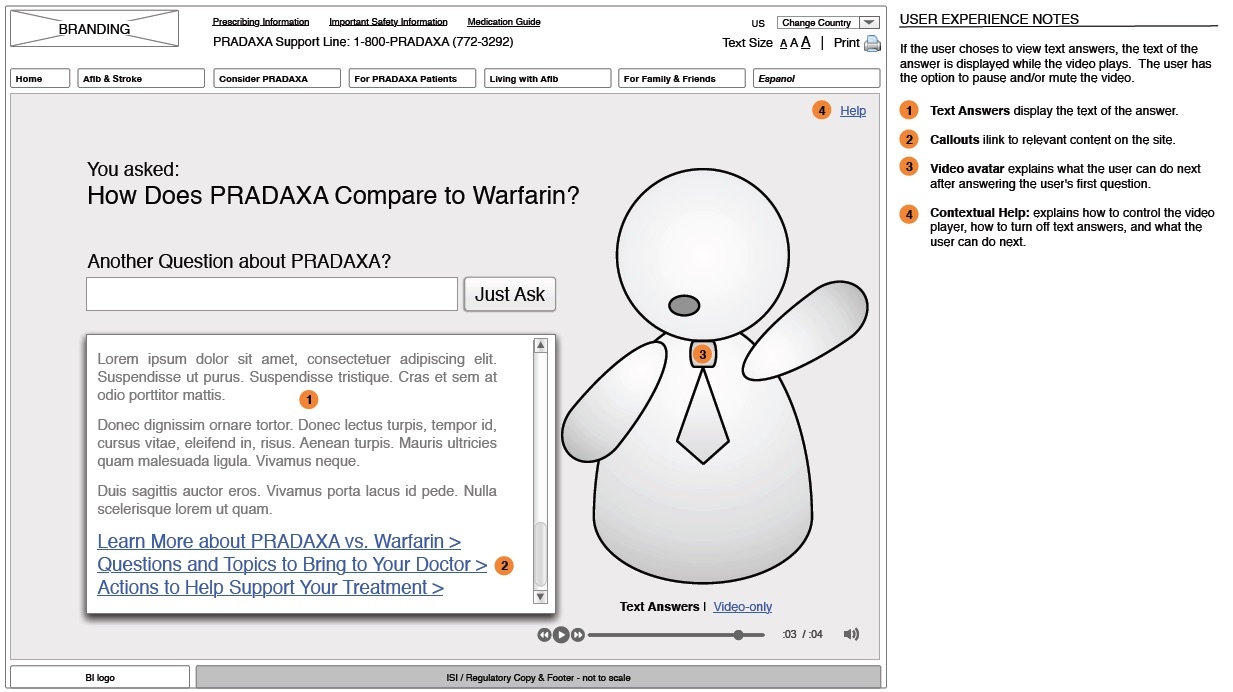Screen dimensions: 1233x692
Task: Select Text Answers display mode
Action: (659, 607)
